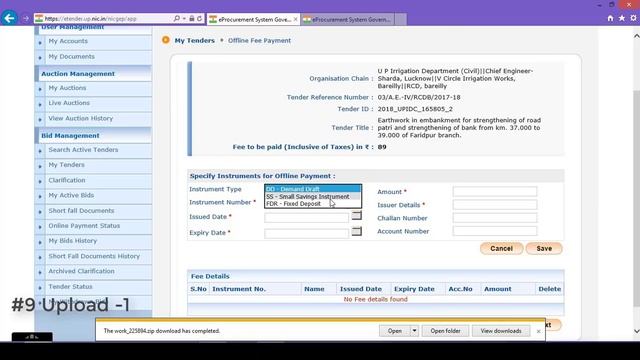Image resolution: width=640 pixels, height=360 pixels.
Task: Open calendar picker for Issued Date
Action: [356, 215]
